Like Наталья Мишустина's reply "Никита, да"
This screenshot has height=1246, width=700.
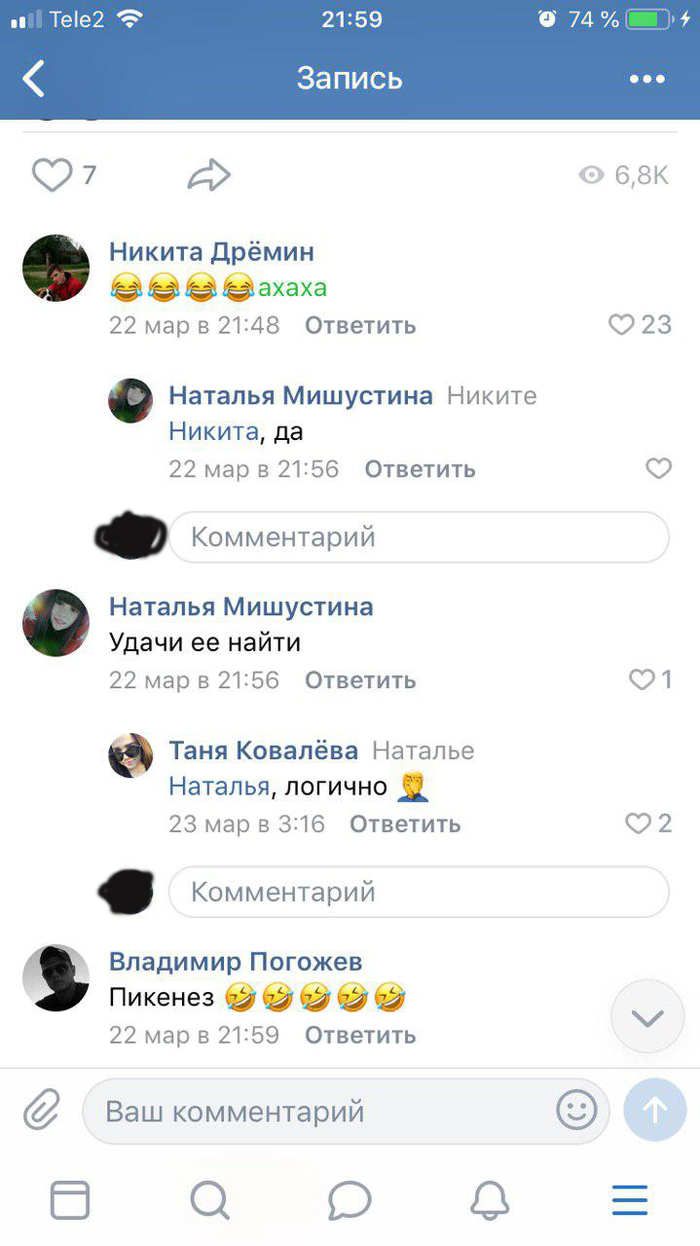coord(658,468)
